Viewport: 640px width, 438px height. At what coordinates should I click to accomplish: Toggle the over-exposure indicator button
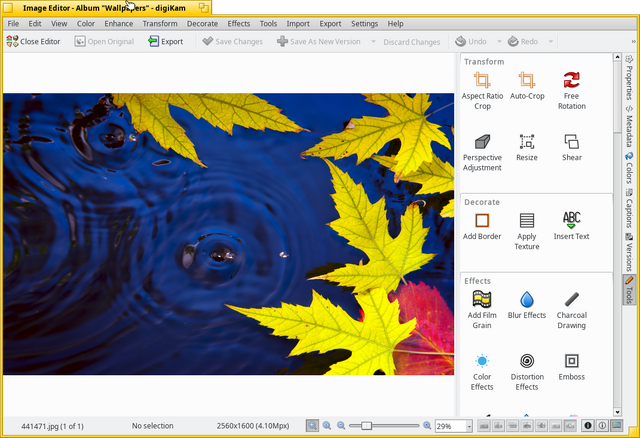tap(602, 426)
